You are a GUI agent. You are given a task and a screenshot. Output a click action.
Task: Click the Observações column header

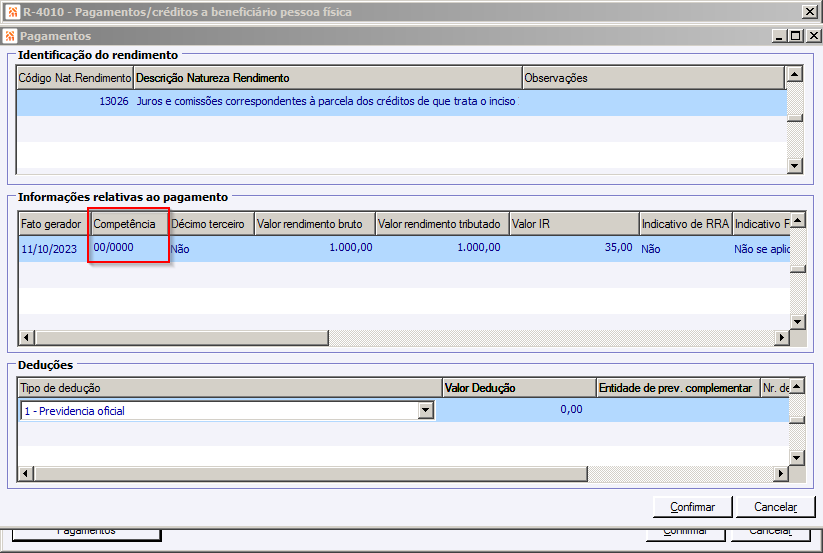653,78
